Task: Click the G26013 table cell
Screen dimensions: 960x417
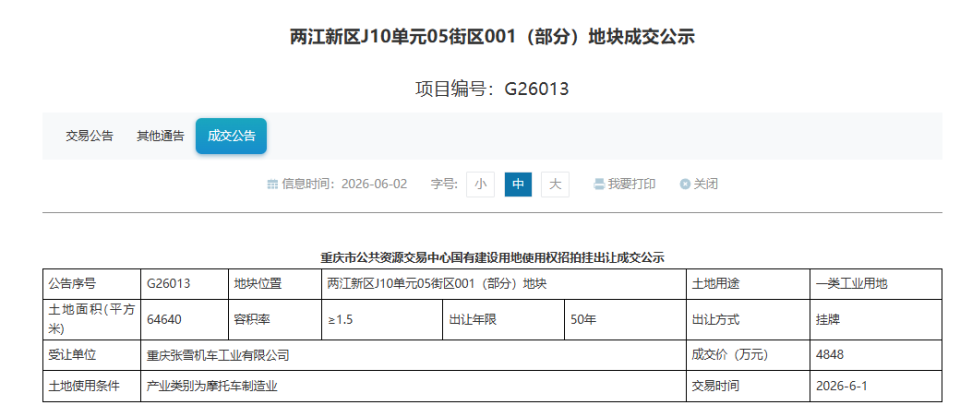Action: pos(184,284)
